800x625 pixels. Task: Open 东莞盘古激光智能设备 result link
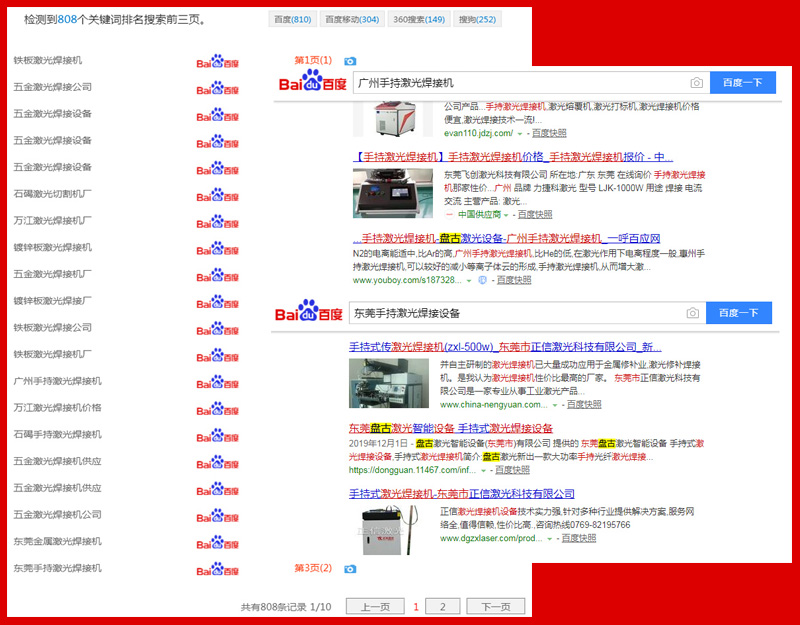tap(451, 428)
